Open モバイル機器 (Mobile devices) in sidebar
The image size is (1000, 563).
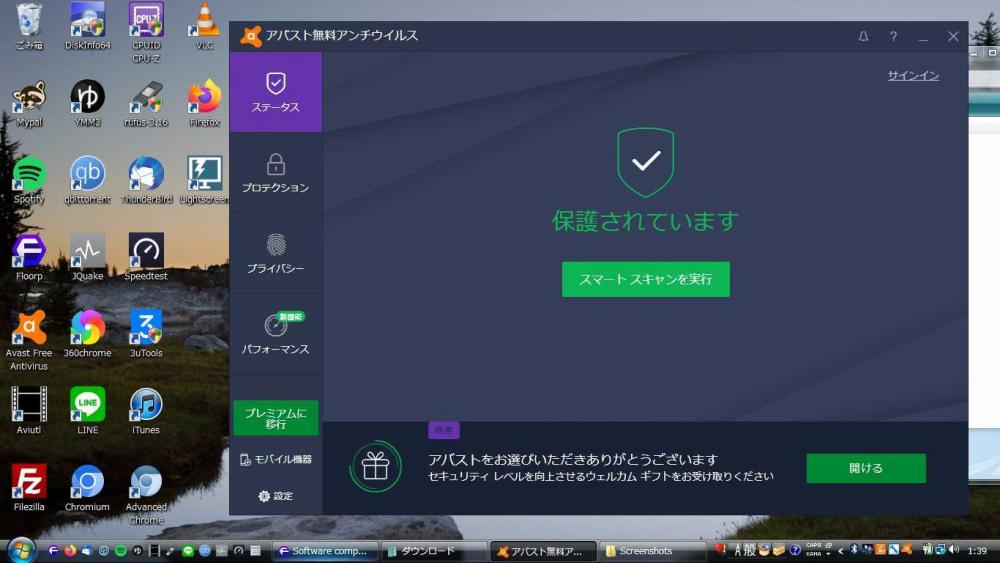point(276,459)
